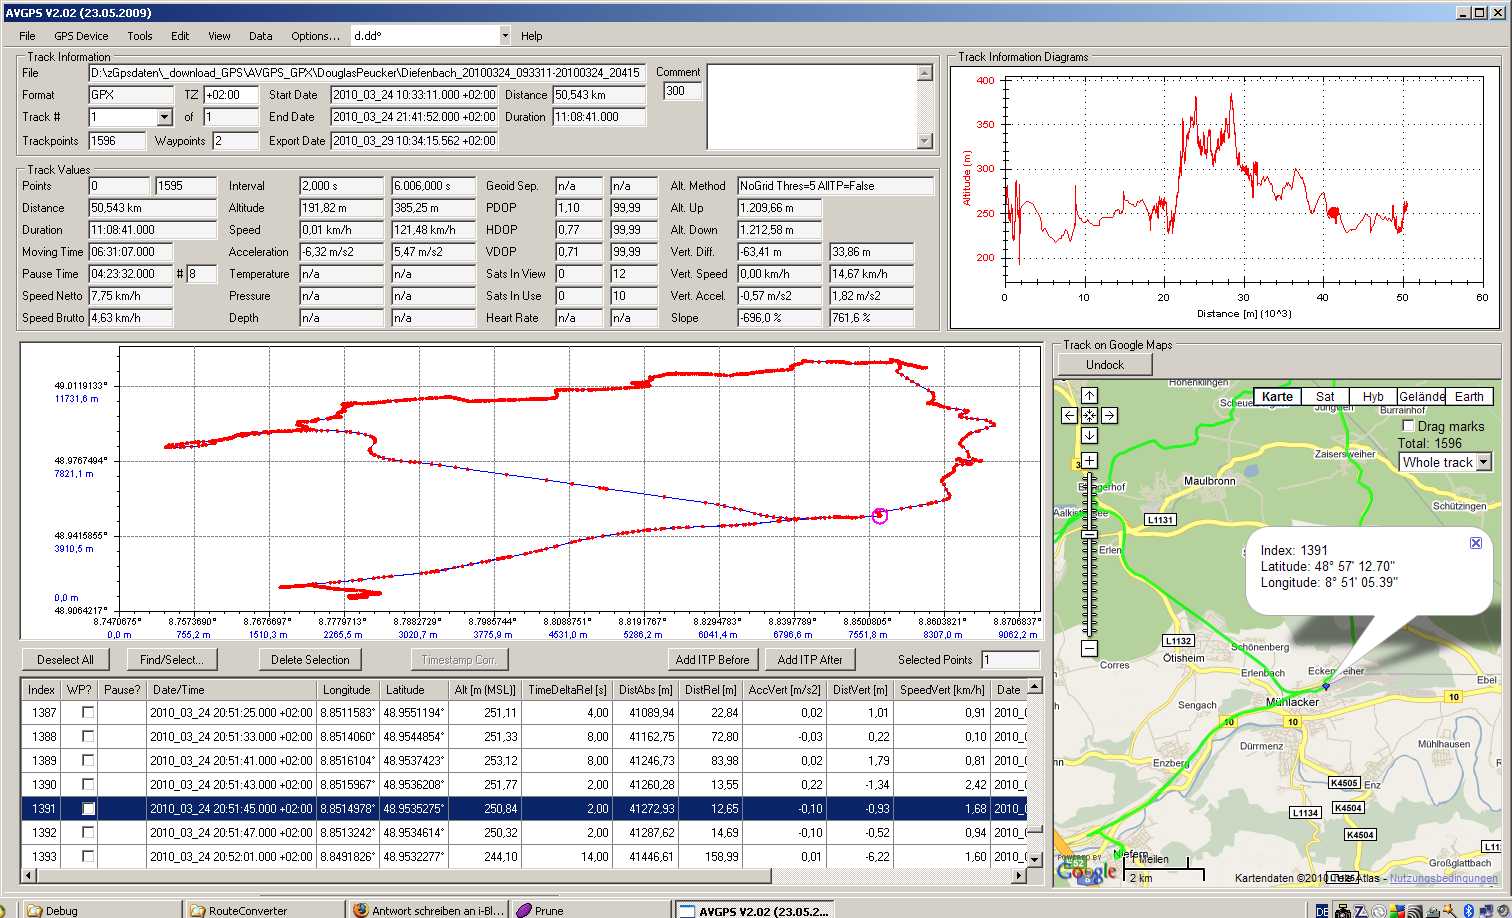The width and height of the screenshot is (1512, 918).
Task: Click the map zoom slider handle
Action: tap(1089, 534)
